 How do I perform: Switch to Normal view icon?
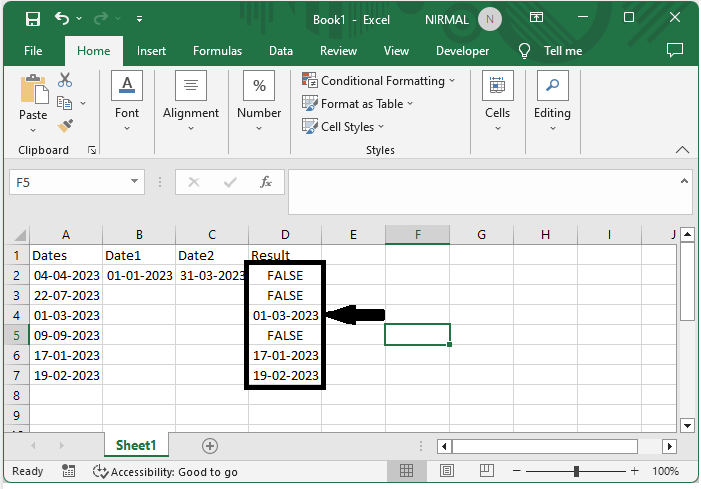click(406, 470)
